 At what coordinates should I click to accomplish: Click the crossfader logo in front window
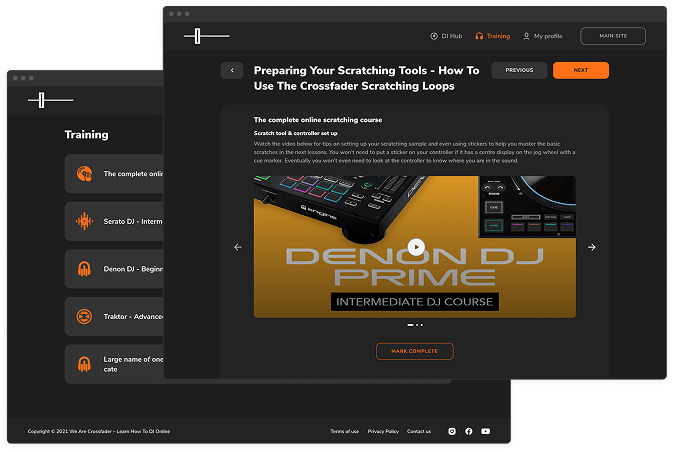coord(207,36)
